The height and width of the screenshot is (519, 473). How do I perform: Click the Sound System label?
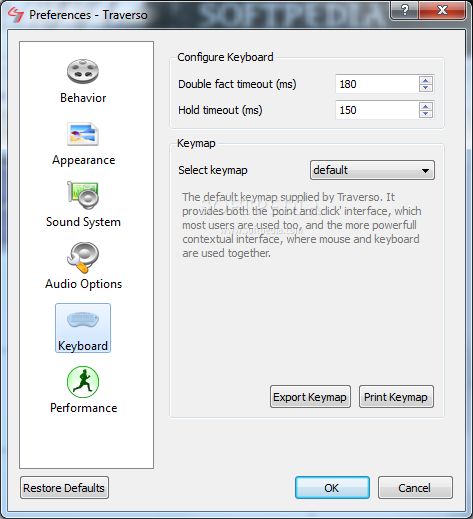pos(83,222)
